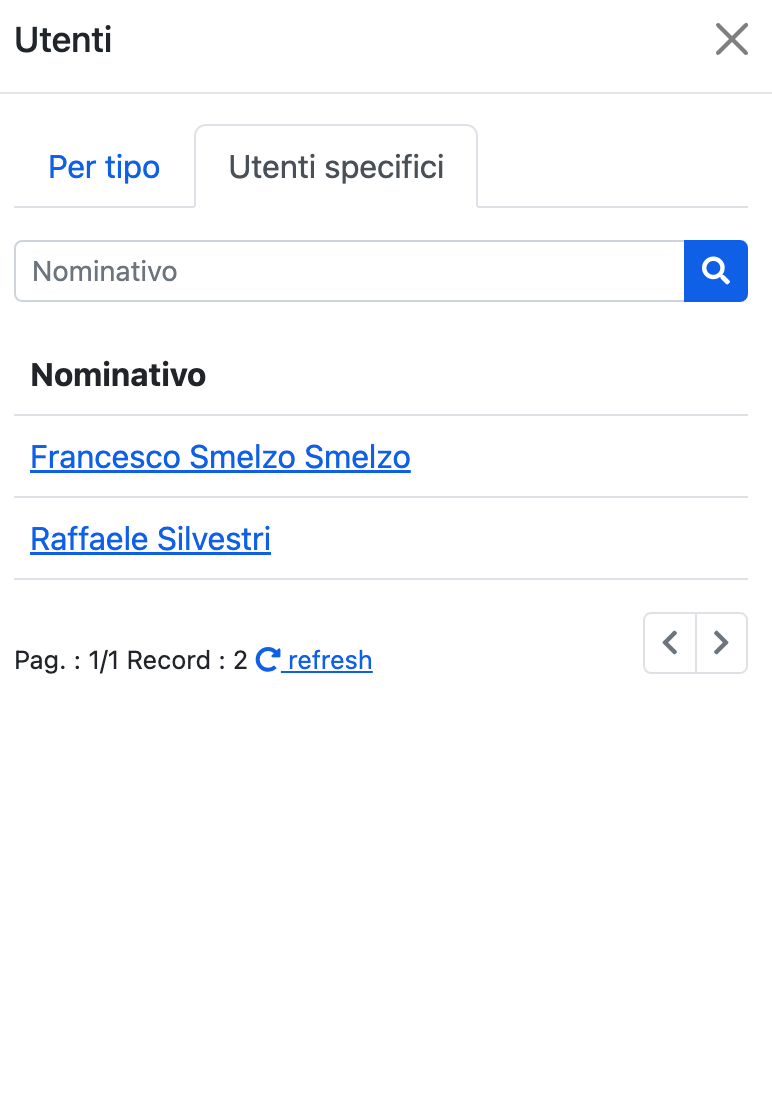This screenshot has height=1110, width=772.
Task: Go to previous page with left chevron
Action: click(670, 643)
